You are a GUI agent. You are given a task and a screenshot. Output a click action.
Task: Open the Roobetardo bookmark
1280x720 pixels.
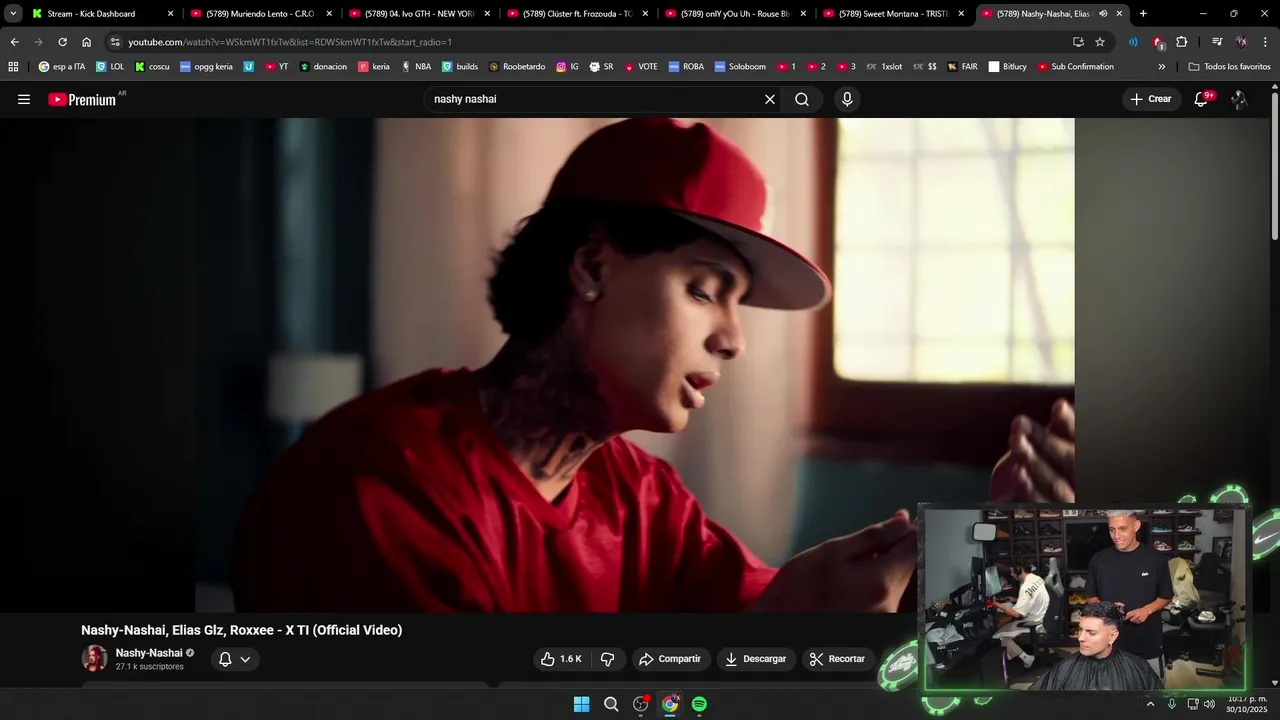[x=517, y=67]
